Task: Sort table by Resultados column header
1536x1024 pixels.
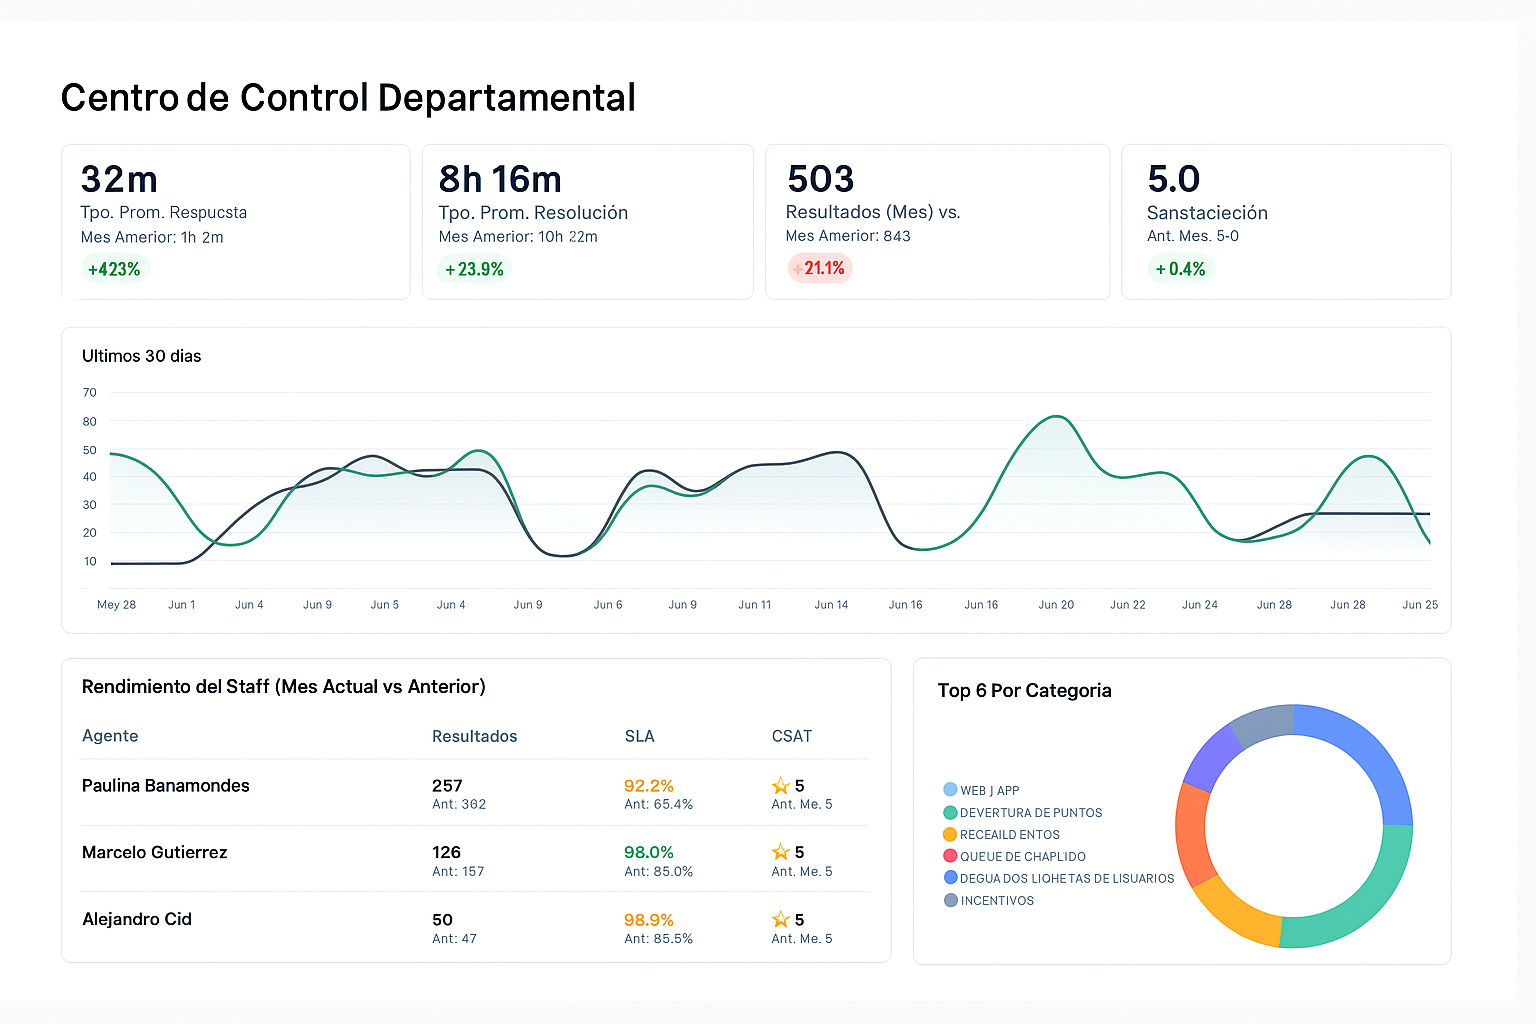Action: (x=474, y=736)
